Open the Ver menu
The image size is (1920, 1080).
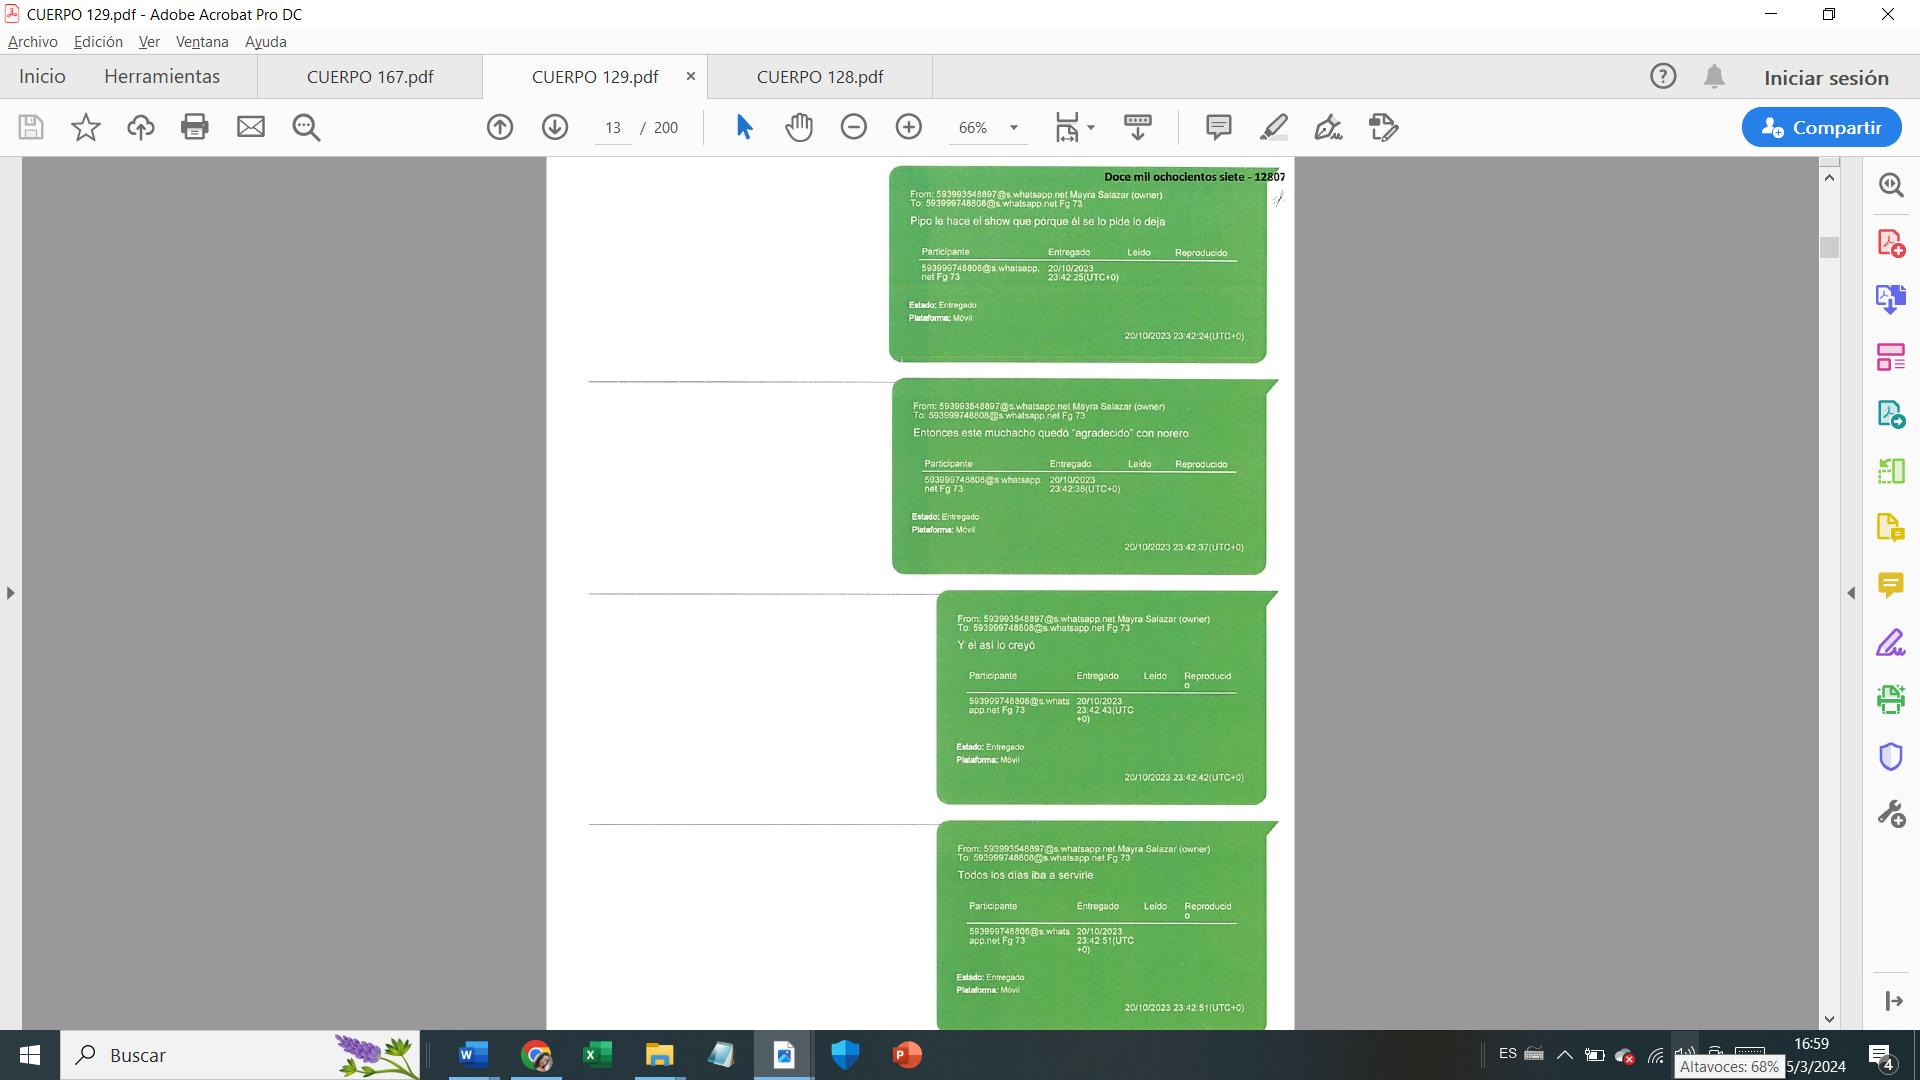tap(149, 42)
